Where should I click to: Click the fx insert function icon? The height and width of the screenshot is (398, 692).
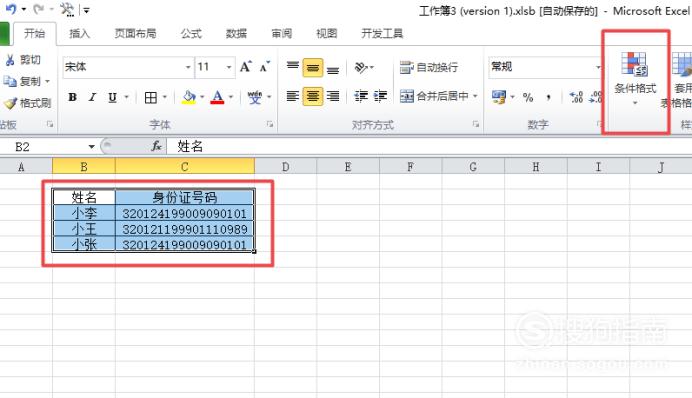pyautogui.click(x=156, y=146)
